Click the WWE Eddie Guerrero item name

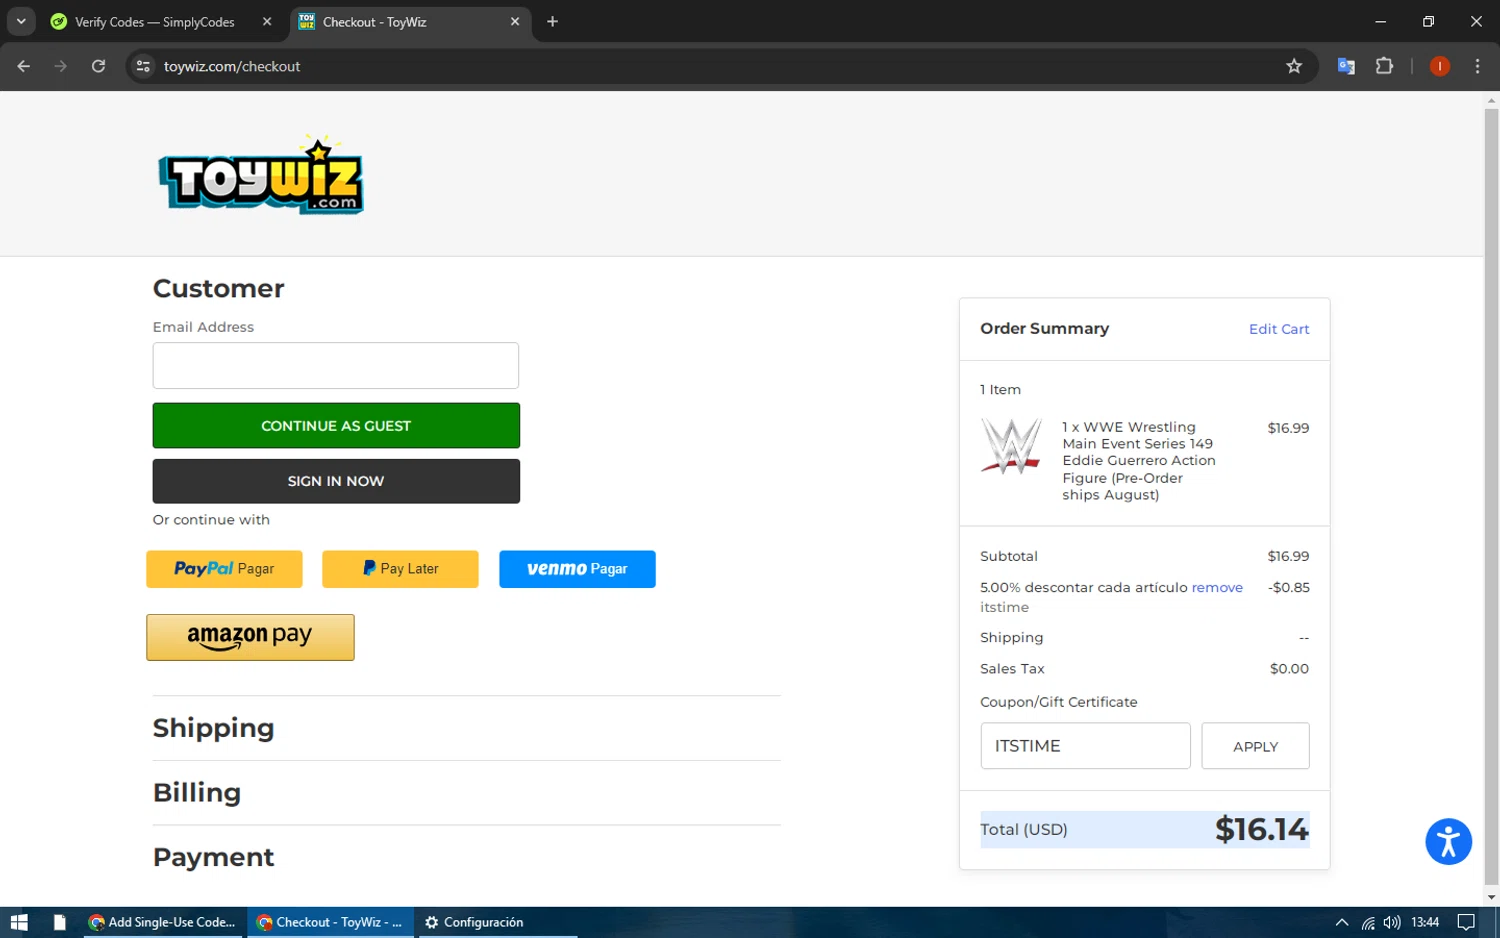click(x=1139, y=461)
